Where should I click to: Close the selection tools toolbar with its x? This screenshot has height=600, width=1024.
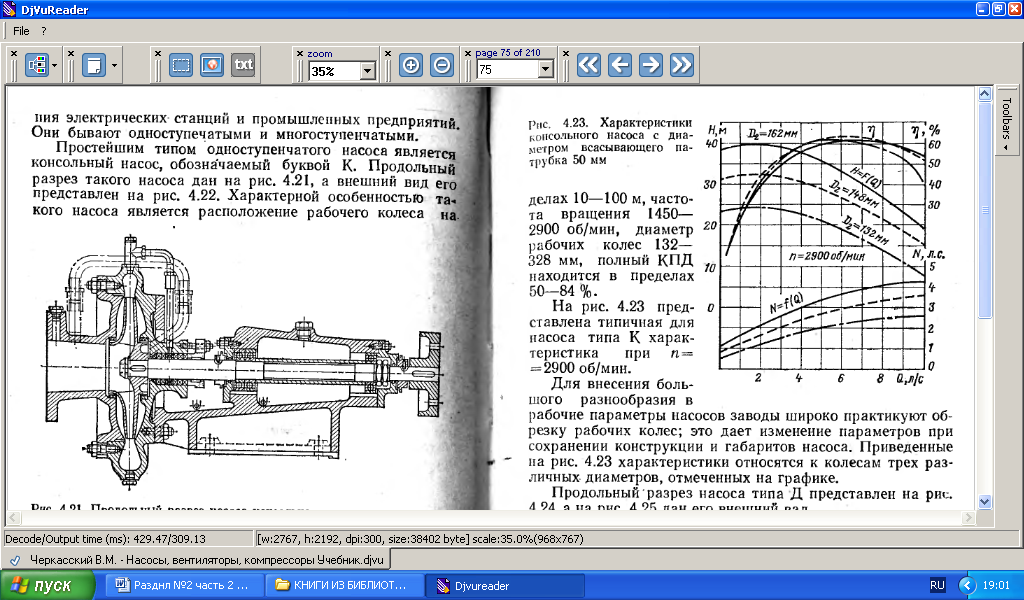[x=157, y=54]
